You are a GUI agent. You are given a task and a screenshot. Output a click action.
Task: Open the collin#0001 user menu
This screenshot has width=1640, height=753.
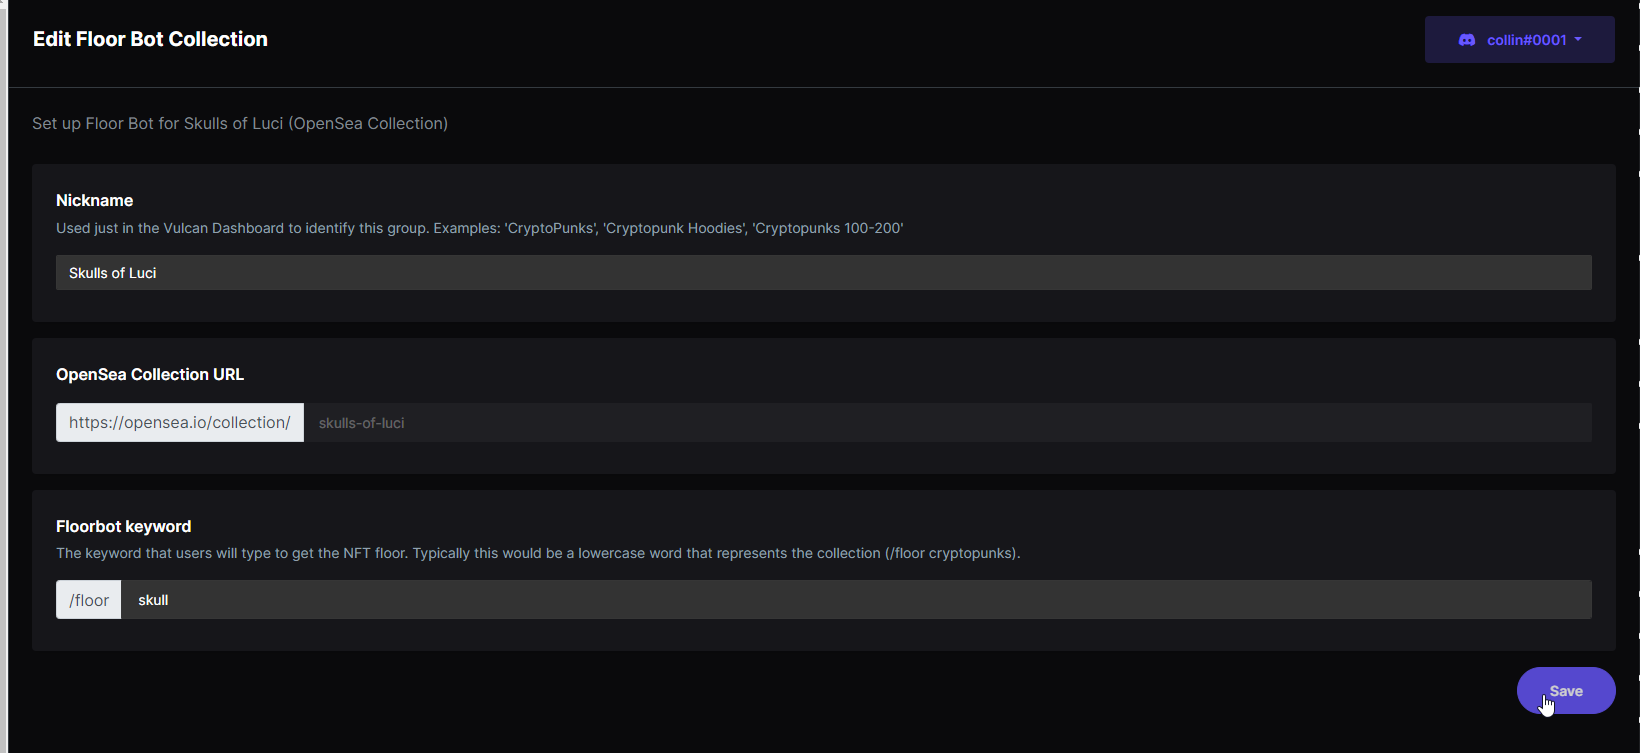(1519, 40)
